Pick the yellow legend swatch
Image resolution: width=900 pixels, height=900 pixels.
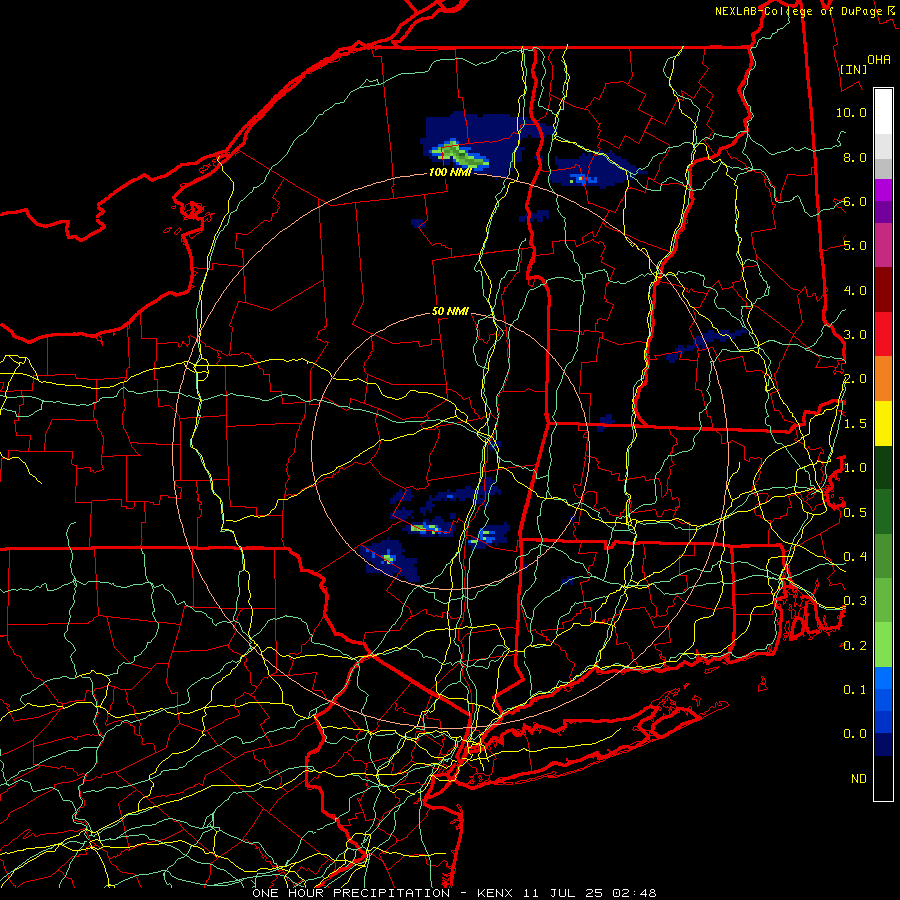click(x=883, y=423)
